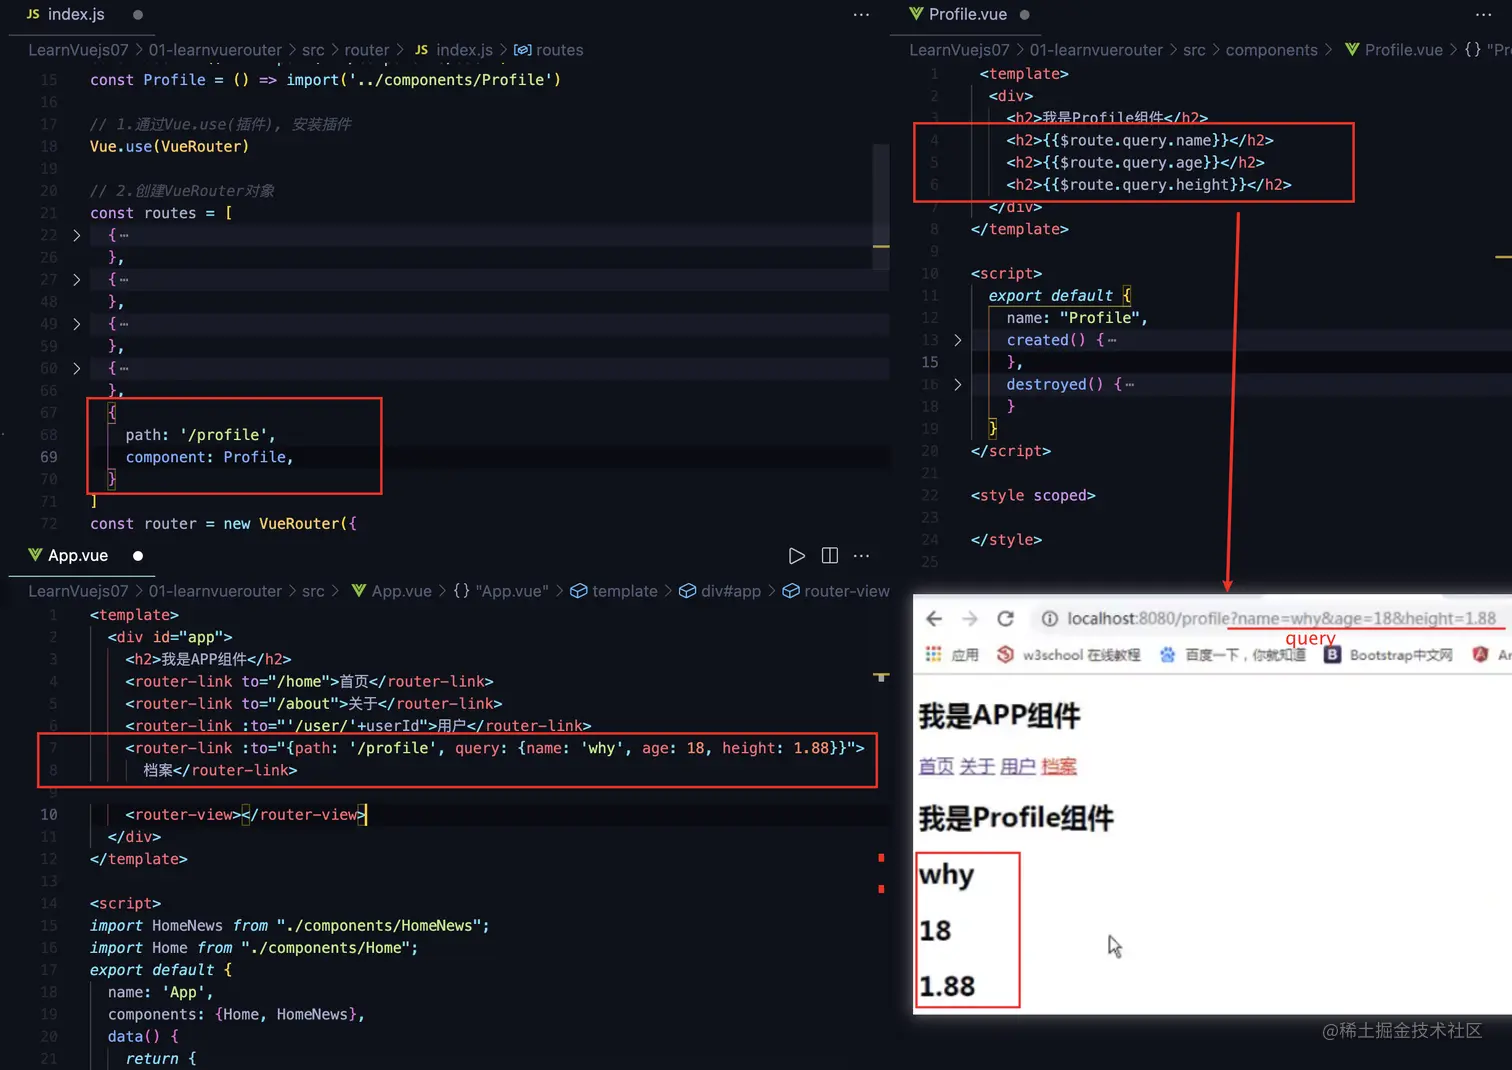Open more actions for Profile.vue editor
The width and height of the screenshot is (1512, 1070).
tap(1483, 15)
